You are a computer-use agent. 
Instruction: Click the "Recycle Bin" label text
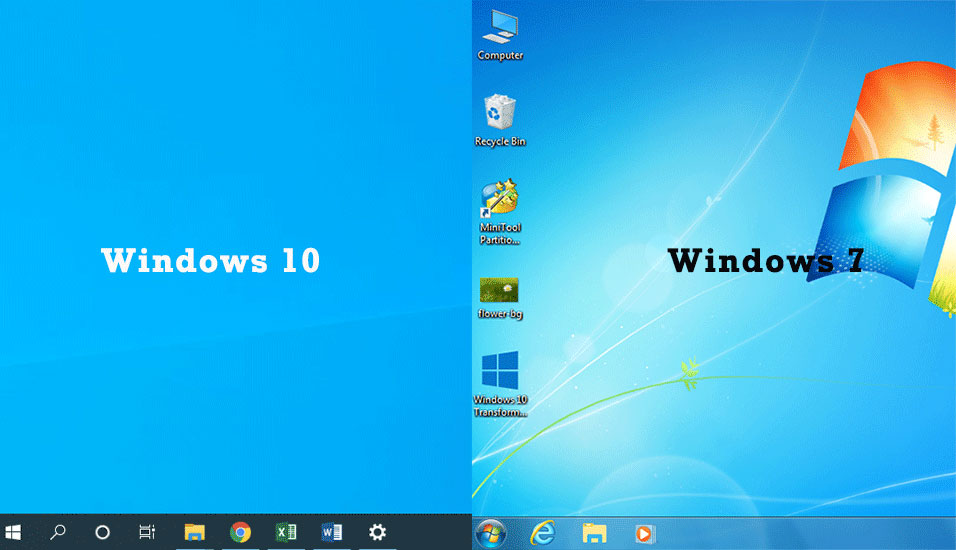click(x=500, y=141)
